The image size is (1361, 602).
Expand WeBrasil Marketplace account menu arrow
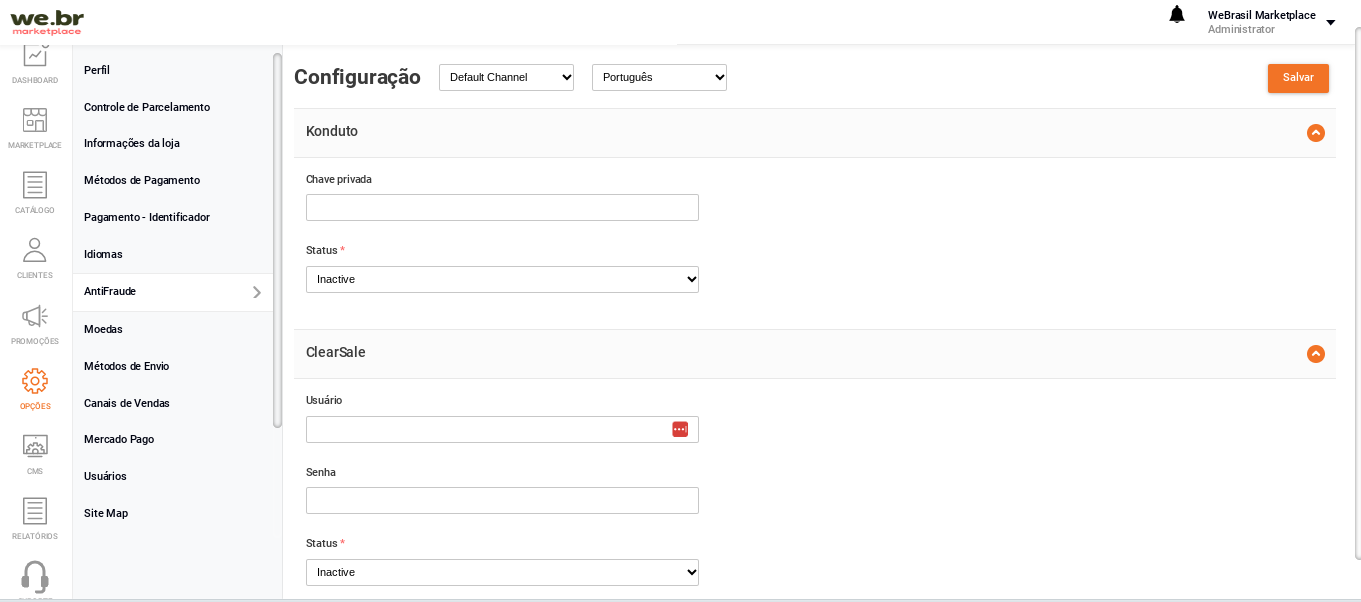tap(1330, 22)
